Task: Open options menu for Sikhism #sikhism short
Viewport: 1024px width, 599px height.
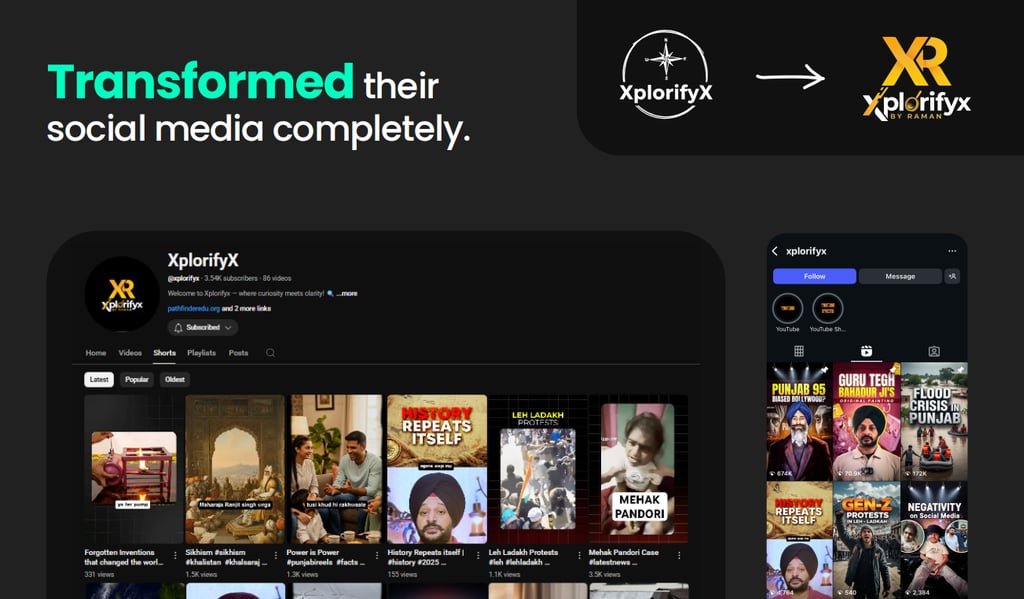Action: coord(276,555)
